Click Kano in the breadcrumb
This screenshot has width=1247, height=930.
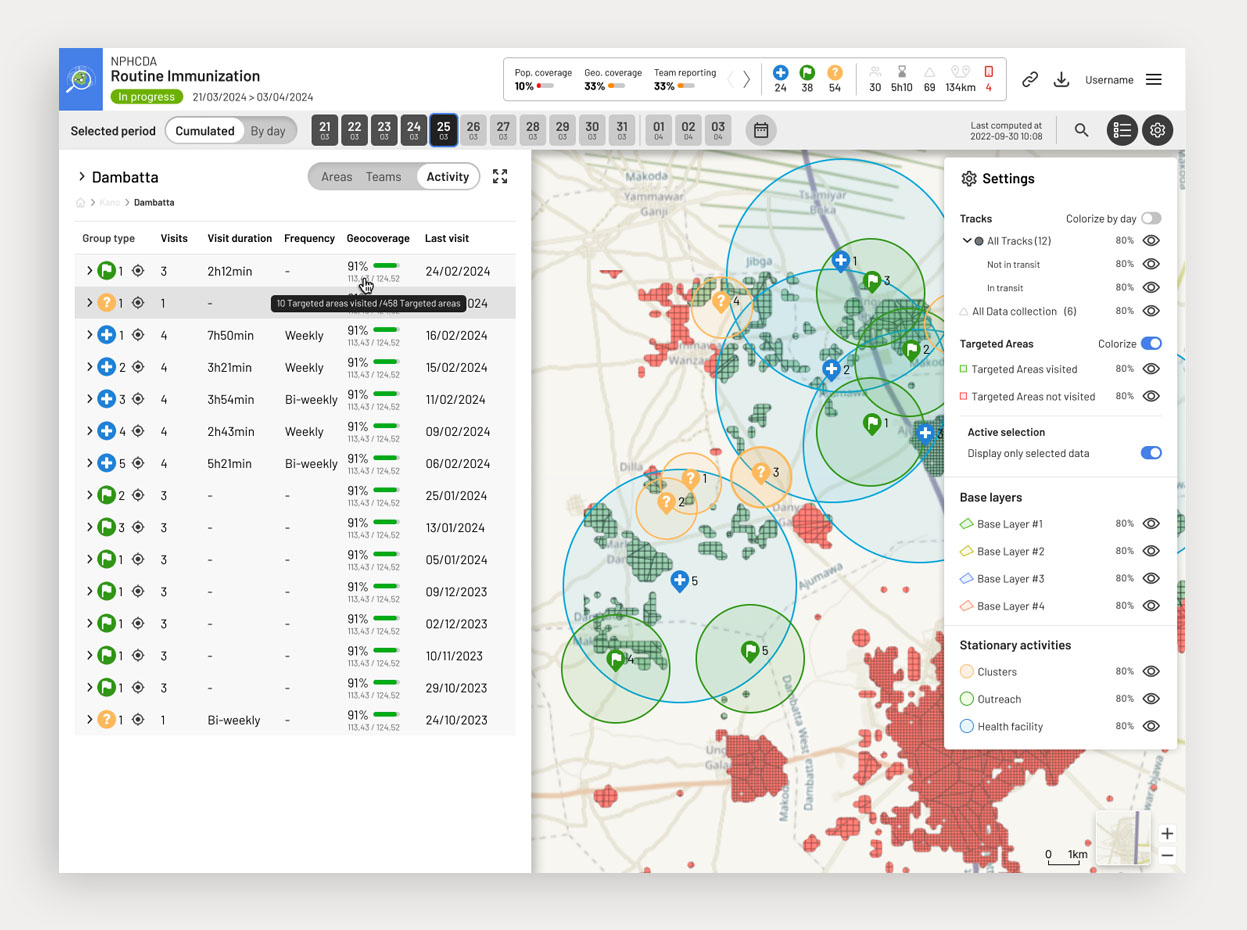tap(109, 203)
